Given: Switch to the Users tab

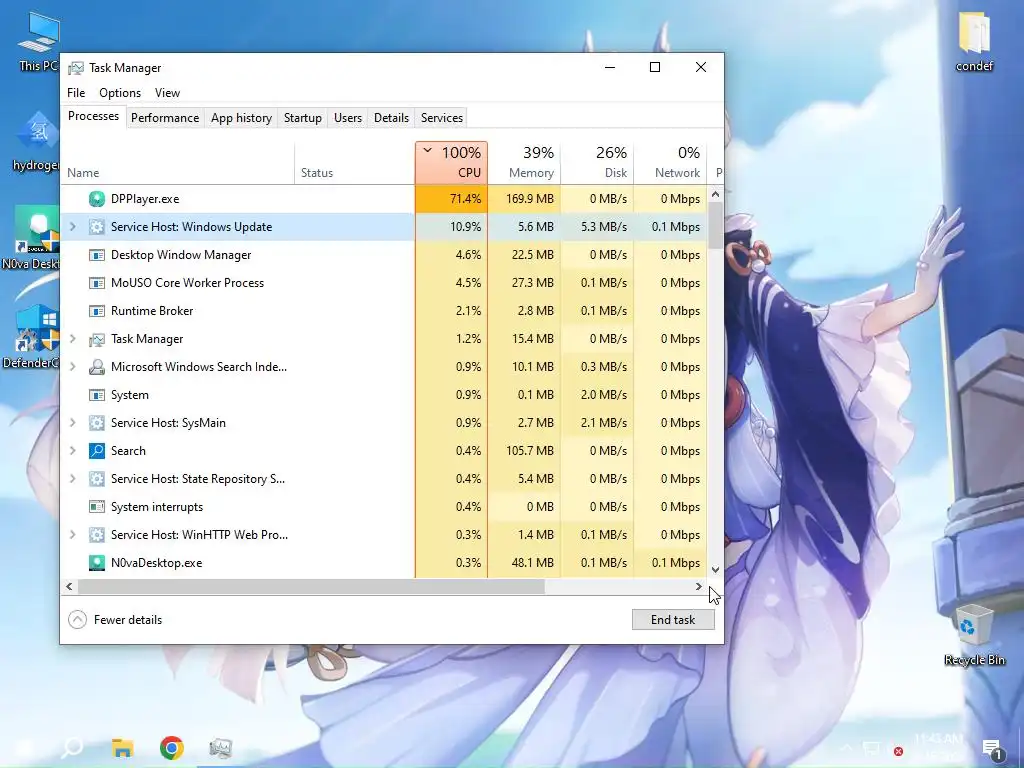Looking at the screenshot, I should [347, 118].
